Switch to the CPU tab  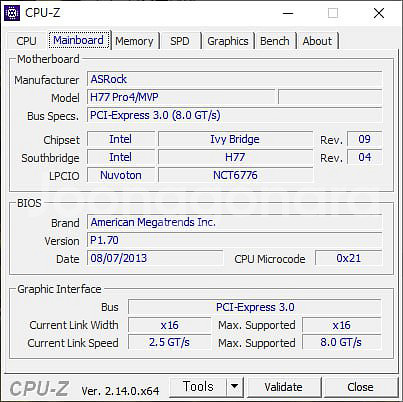(26, 41)
